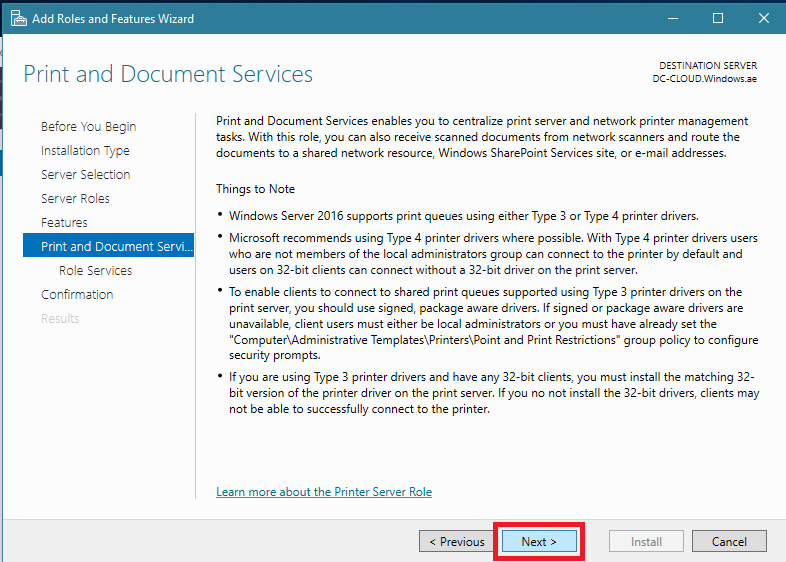The width and height of the screenshot is (786, 562).
Task: Jump to the Server Roles step
Action: tap(75, 199)
